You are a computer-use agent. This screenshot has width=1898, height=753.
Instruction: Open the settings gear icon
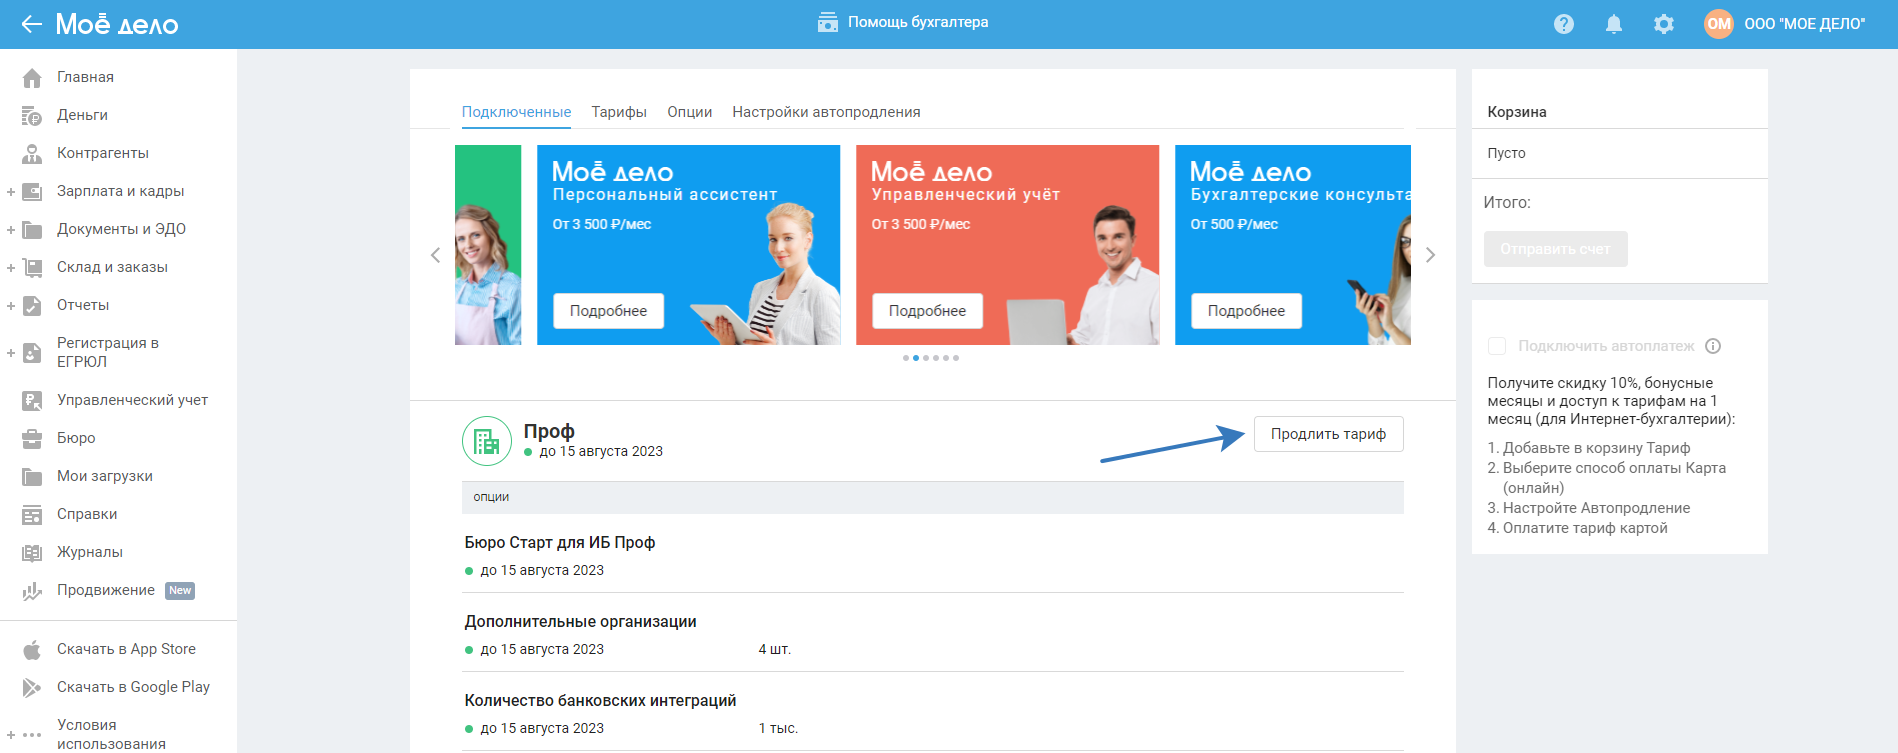click(x=1664, y=24)
